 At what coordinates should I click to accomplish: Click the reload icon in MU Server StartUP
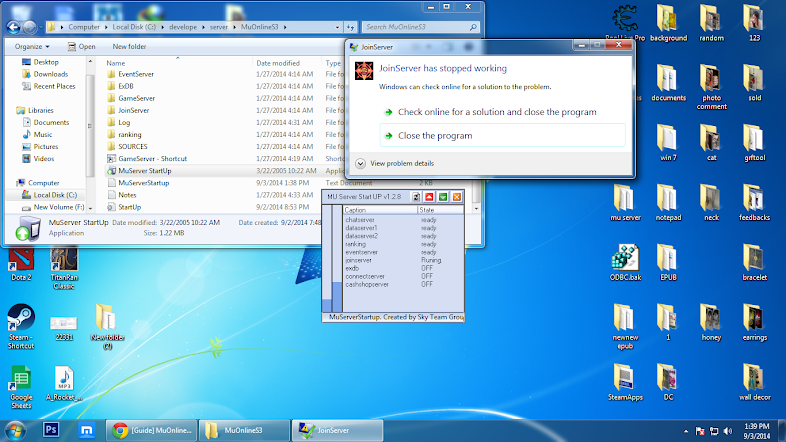(416, 197)
